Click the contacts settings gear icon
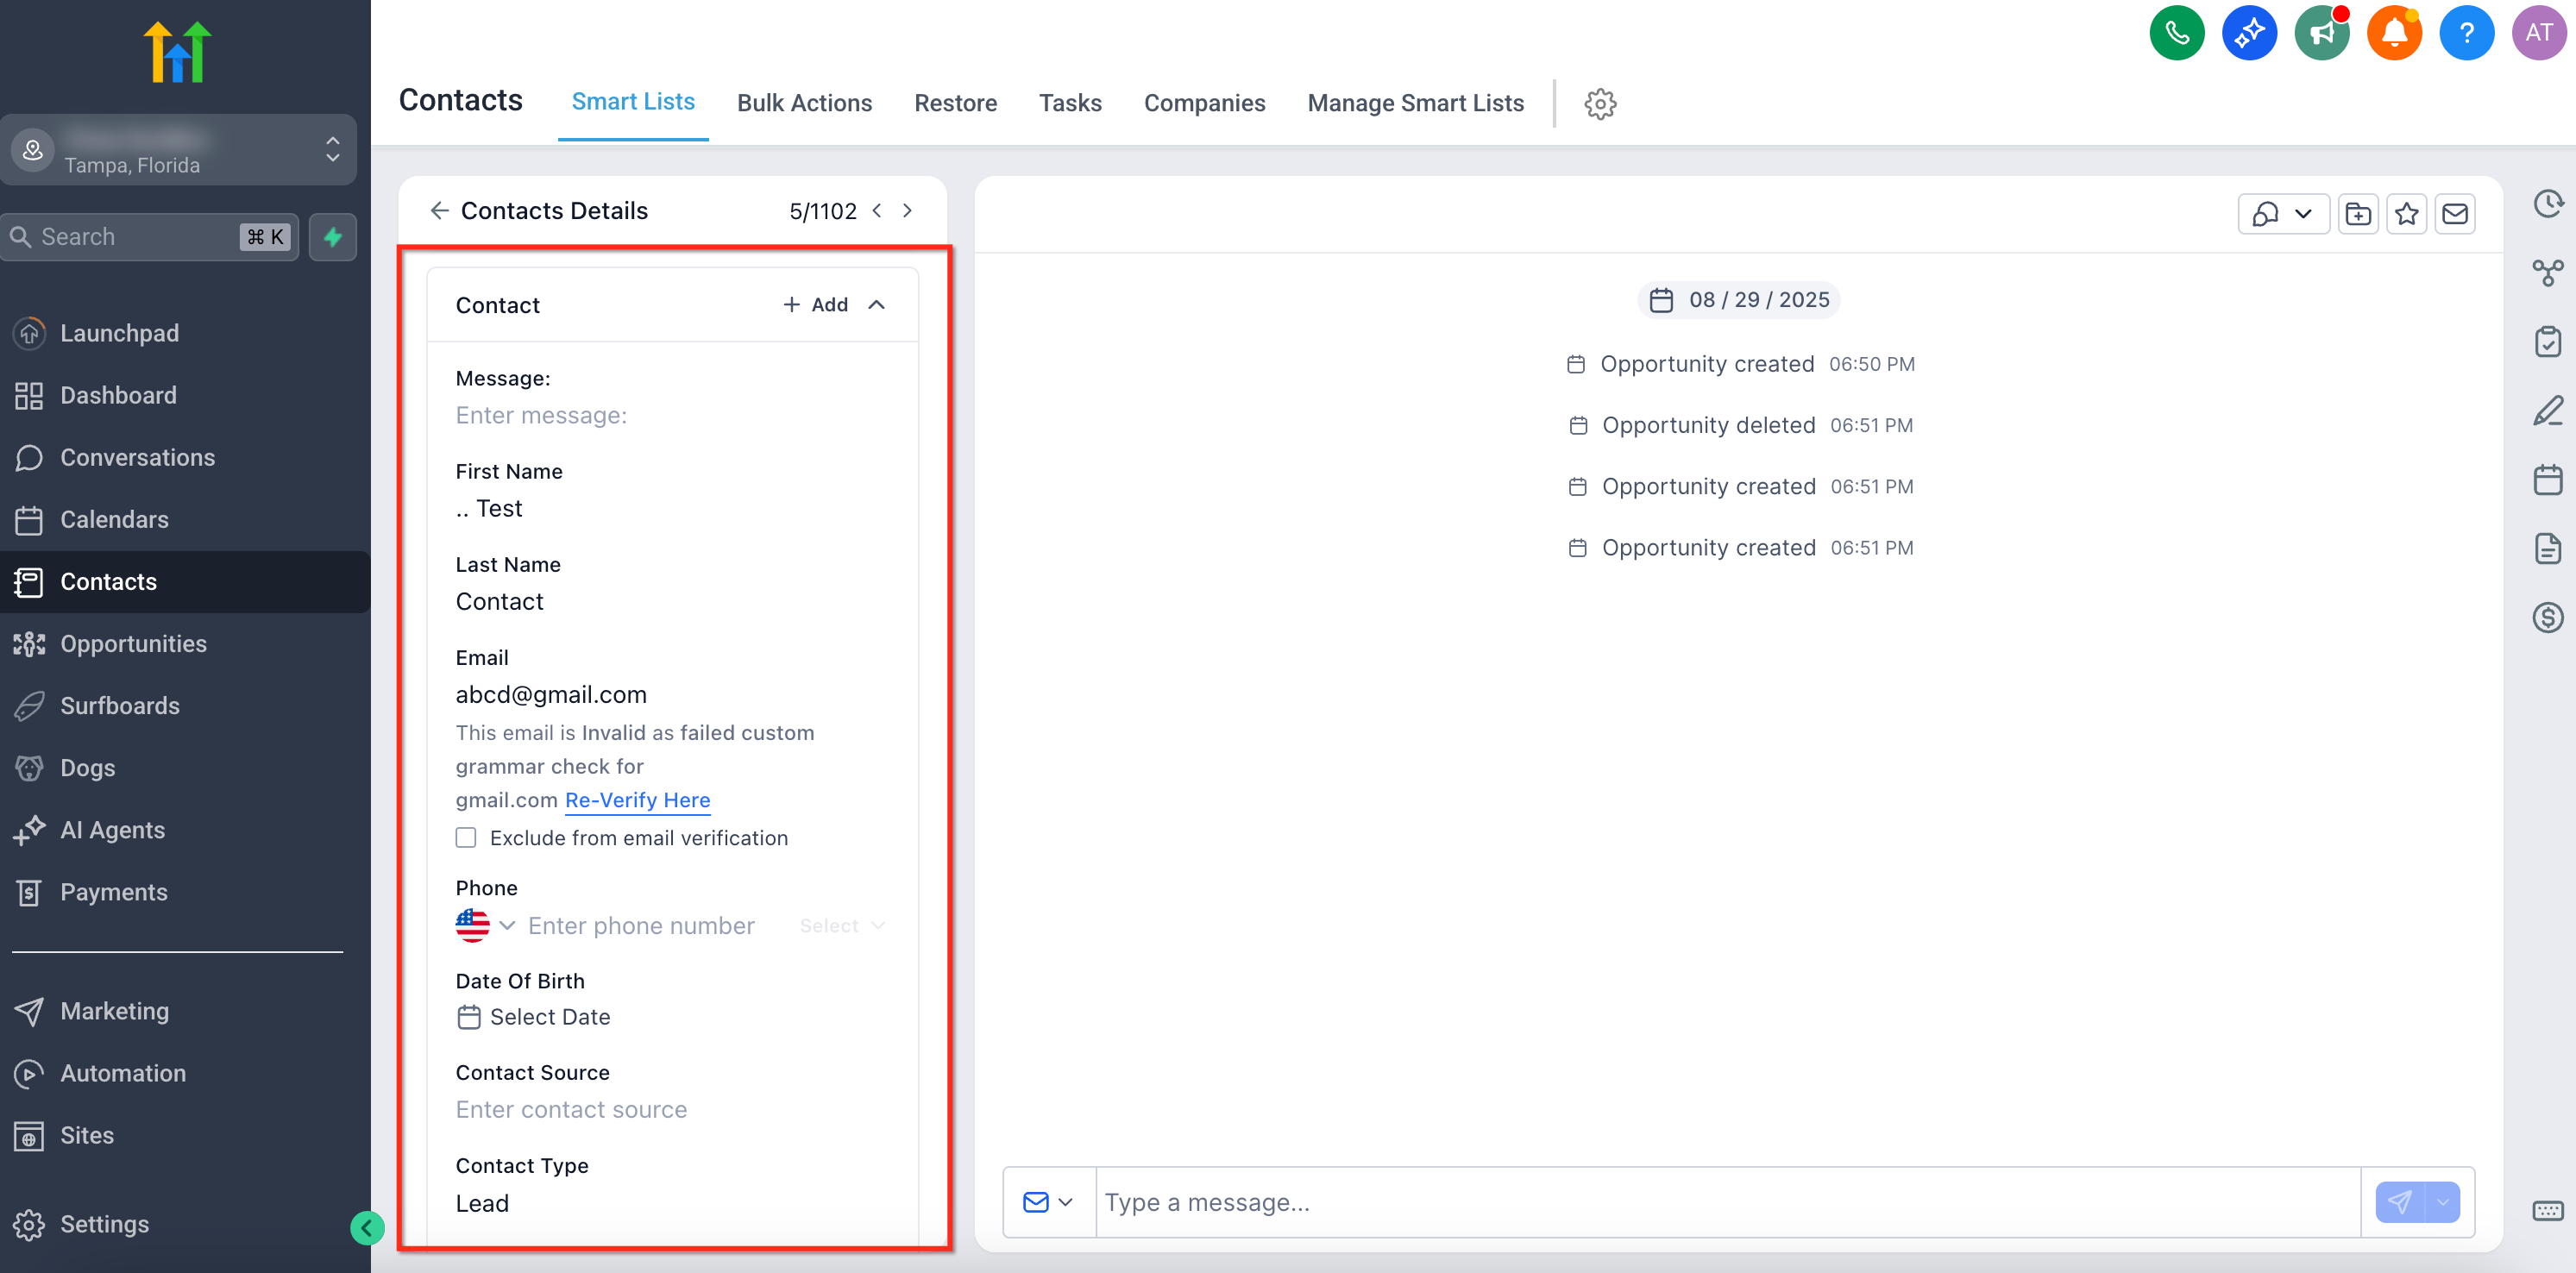This screenshot has width=2576, height=1273. point(1600,104)
